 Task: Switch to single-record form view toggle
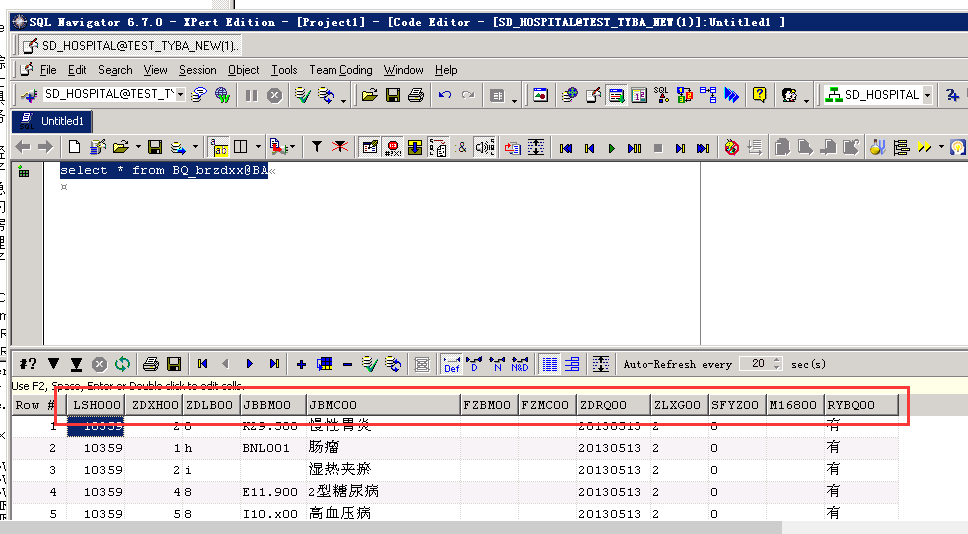[x=572, y=364]
